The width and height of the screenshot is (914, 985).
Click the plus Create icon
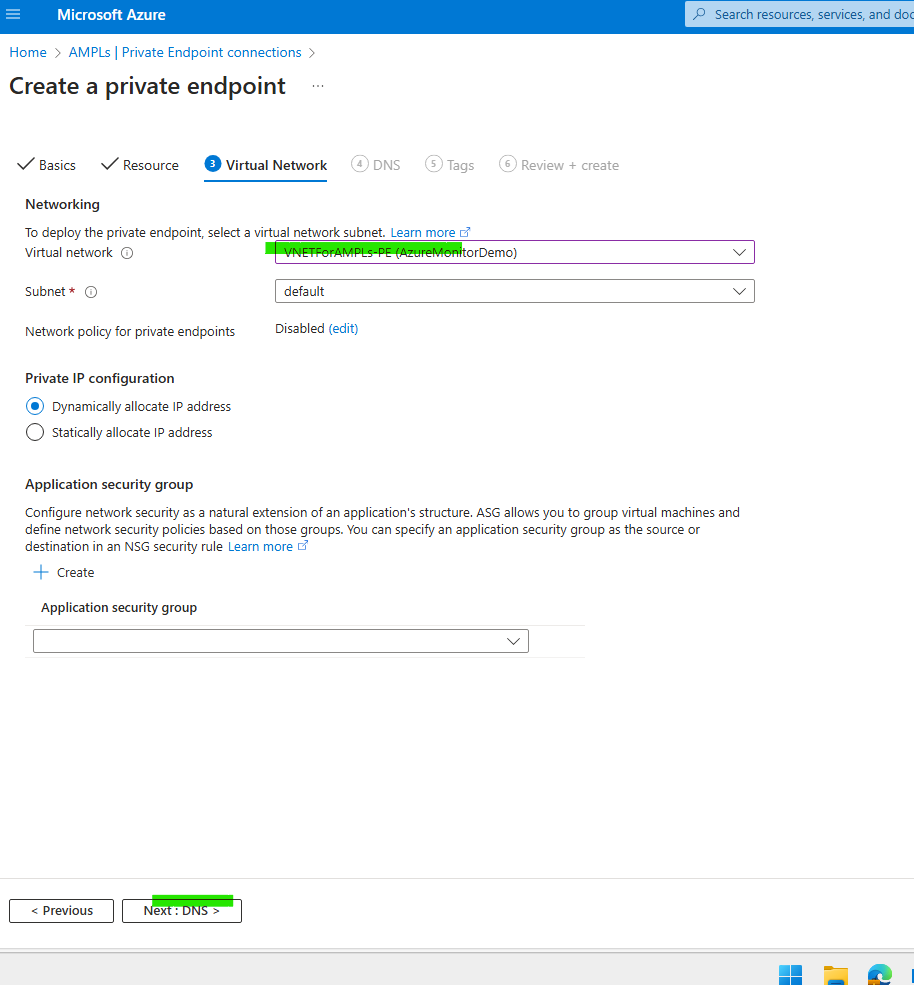coord(41,573)
